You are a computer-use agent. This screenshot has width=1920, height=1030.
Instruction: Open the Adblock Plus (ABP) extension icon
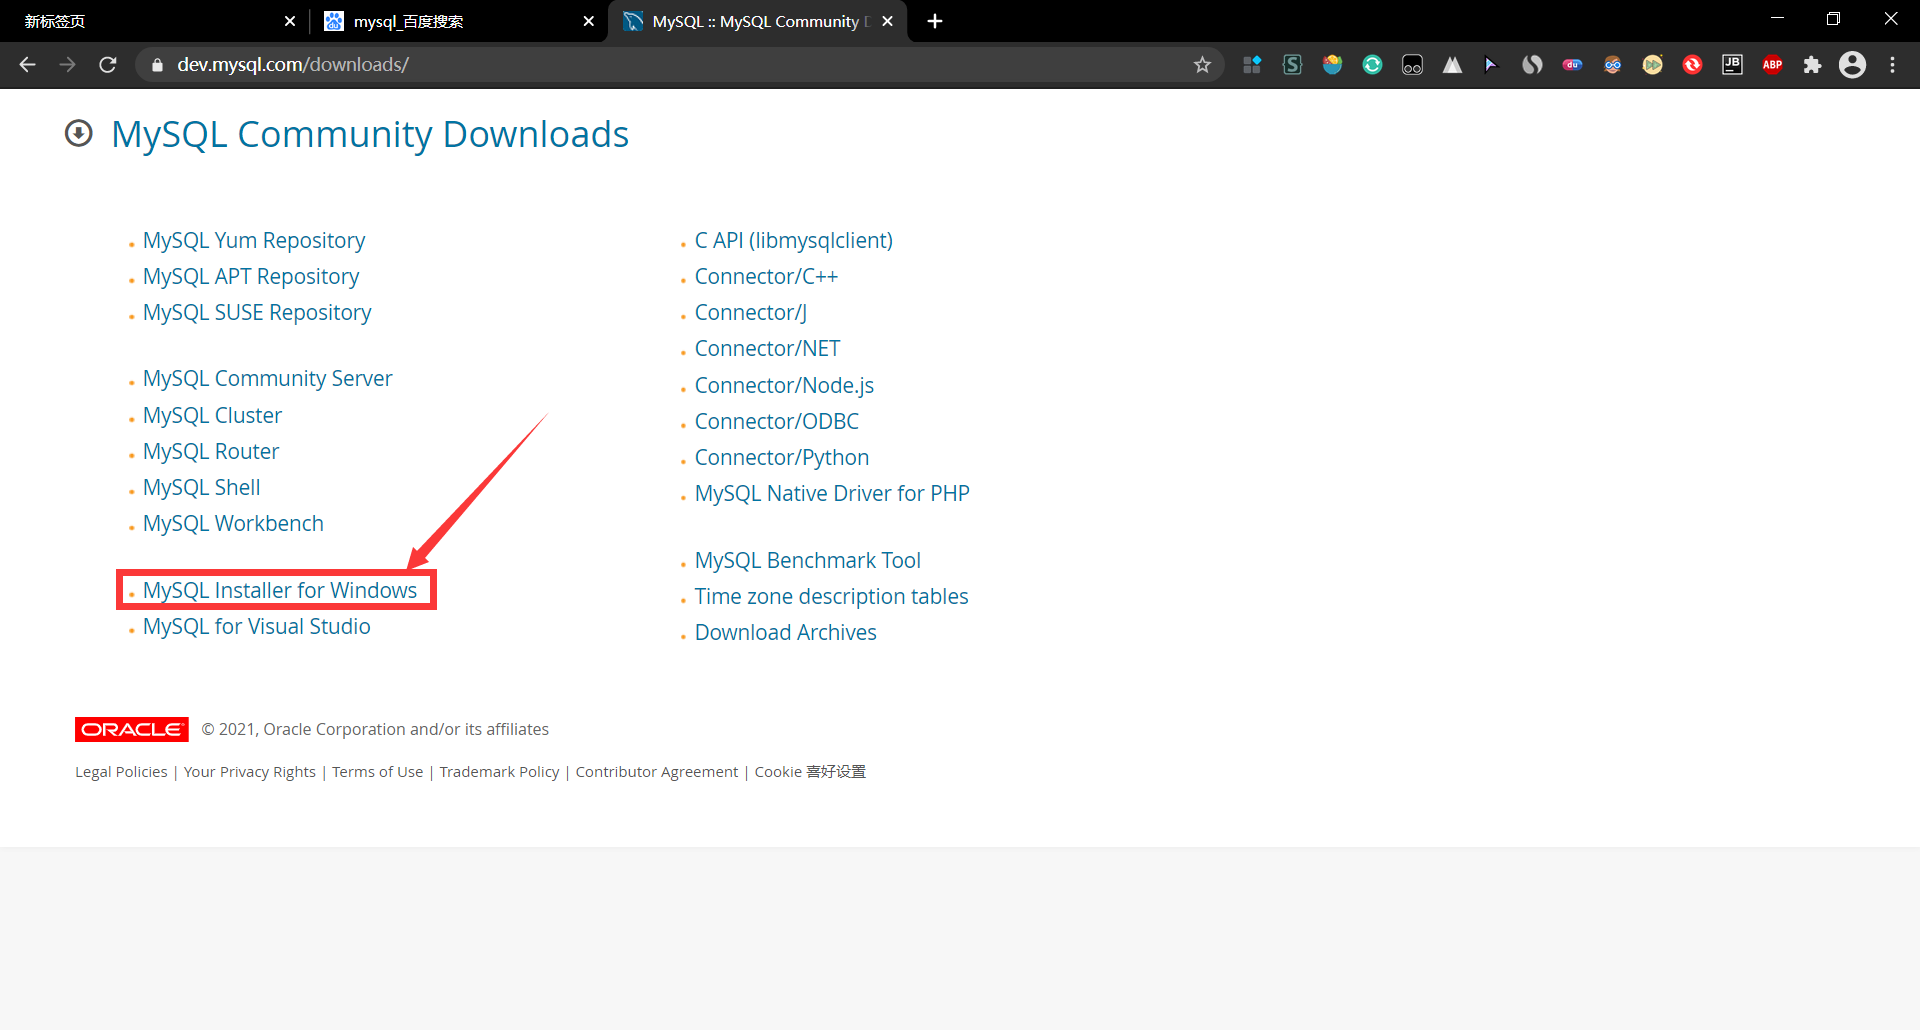(1773, 64)
